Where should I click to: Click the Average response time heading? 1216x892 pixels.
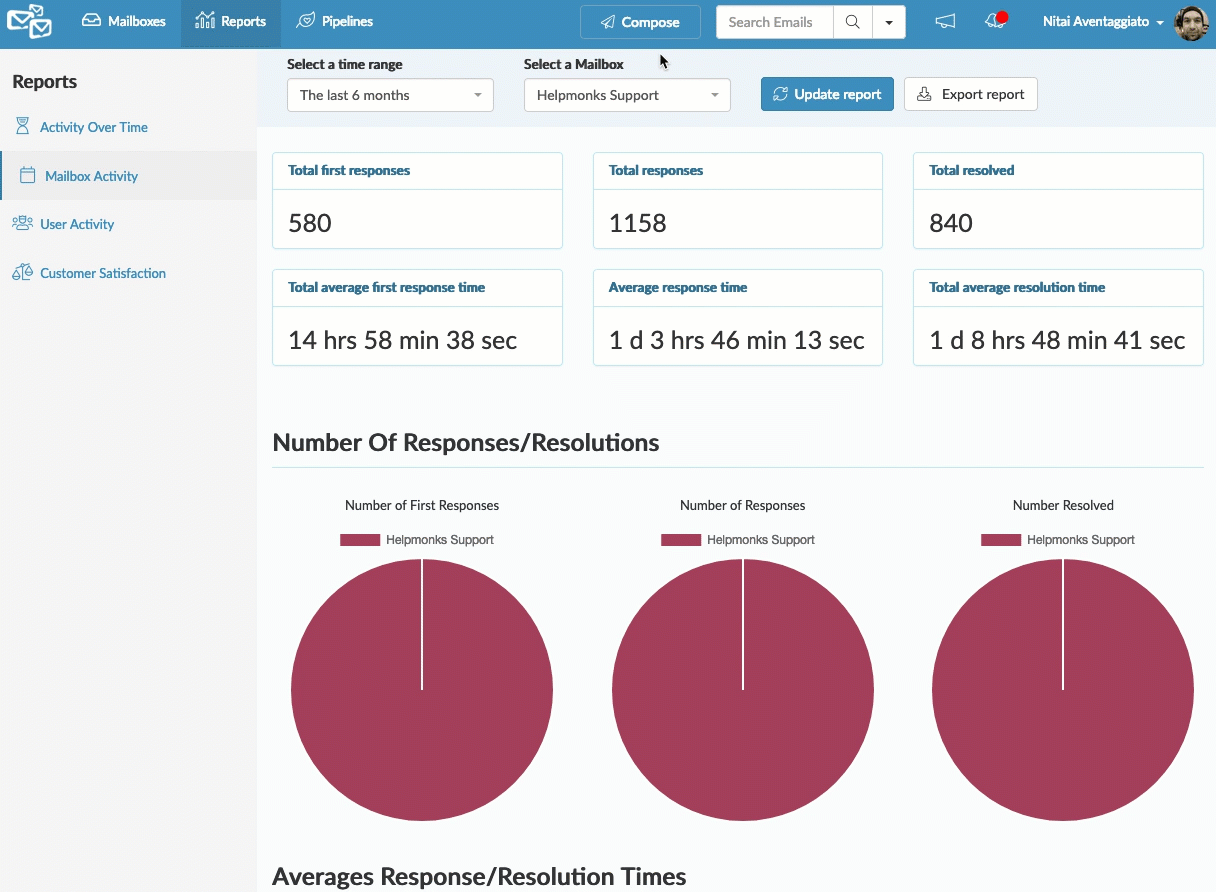click(x=678, y=287)
